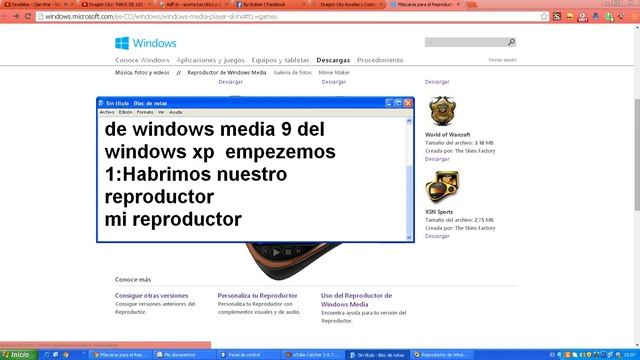Viewport: 640px width, 360px height.
Task: Click Descargar under World of Warcraft
Action: pyautogui.click(x=437, y=159)
